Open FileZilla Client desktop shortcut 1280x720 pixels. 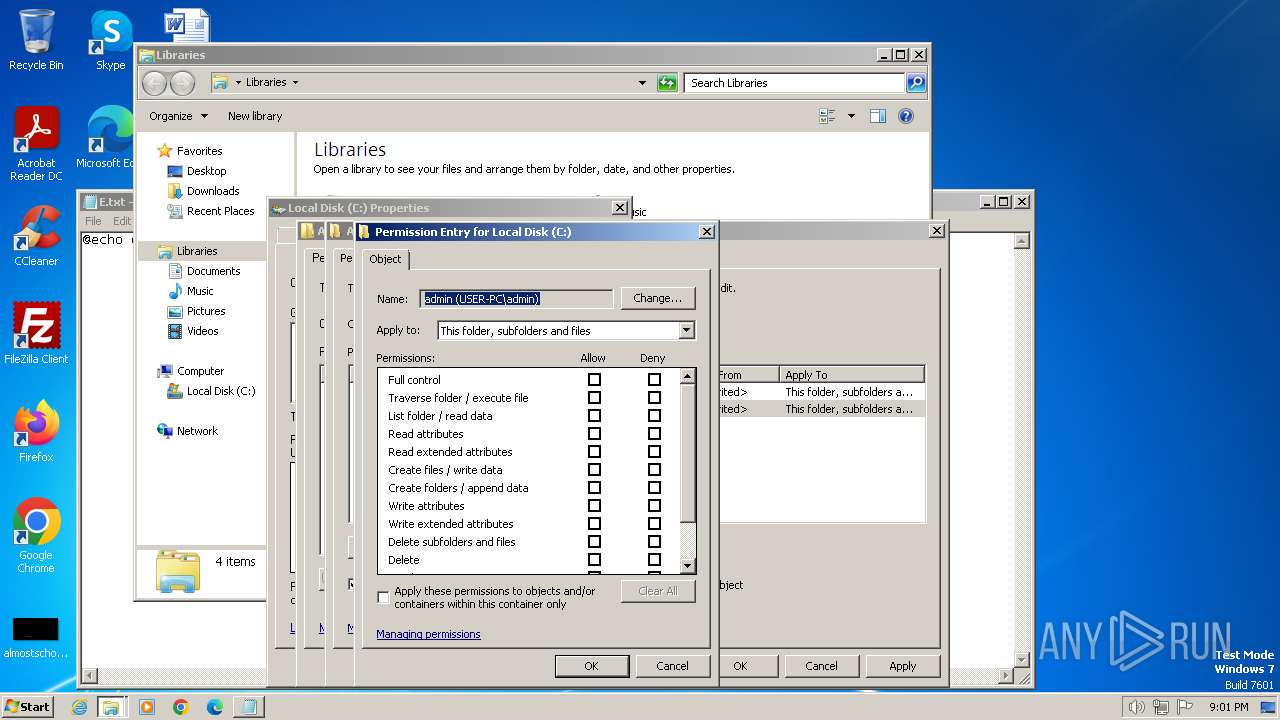[x=36, y=334]
